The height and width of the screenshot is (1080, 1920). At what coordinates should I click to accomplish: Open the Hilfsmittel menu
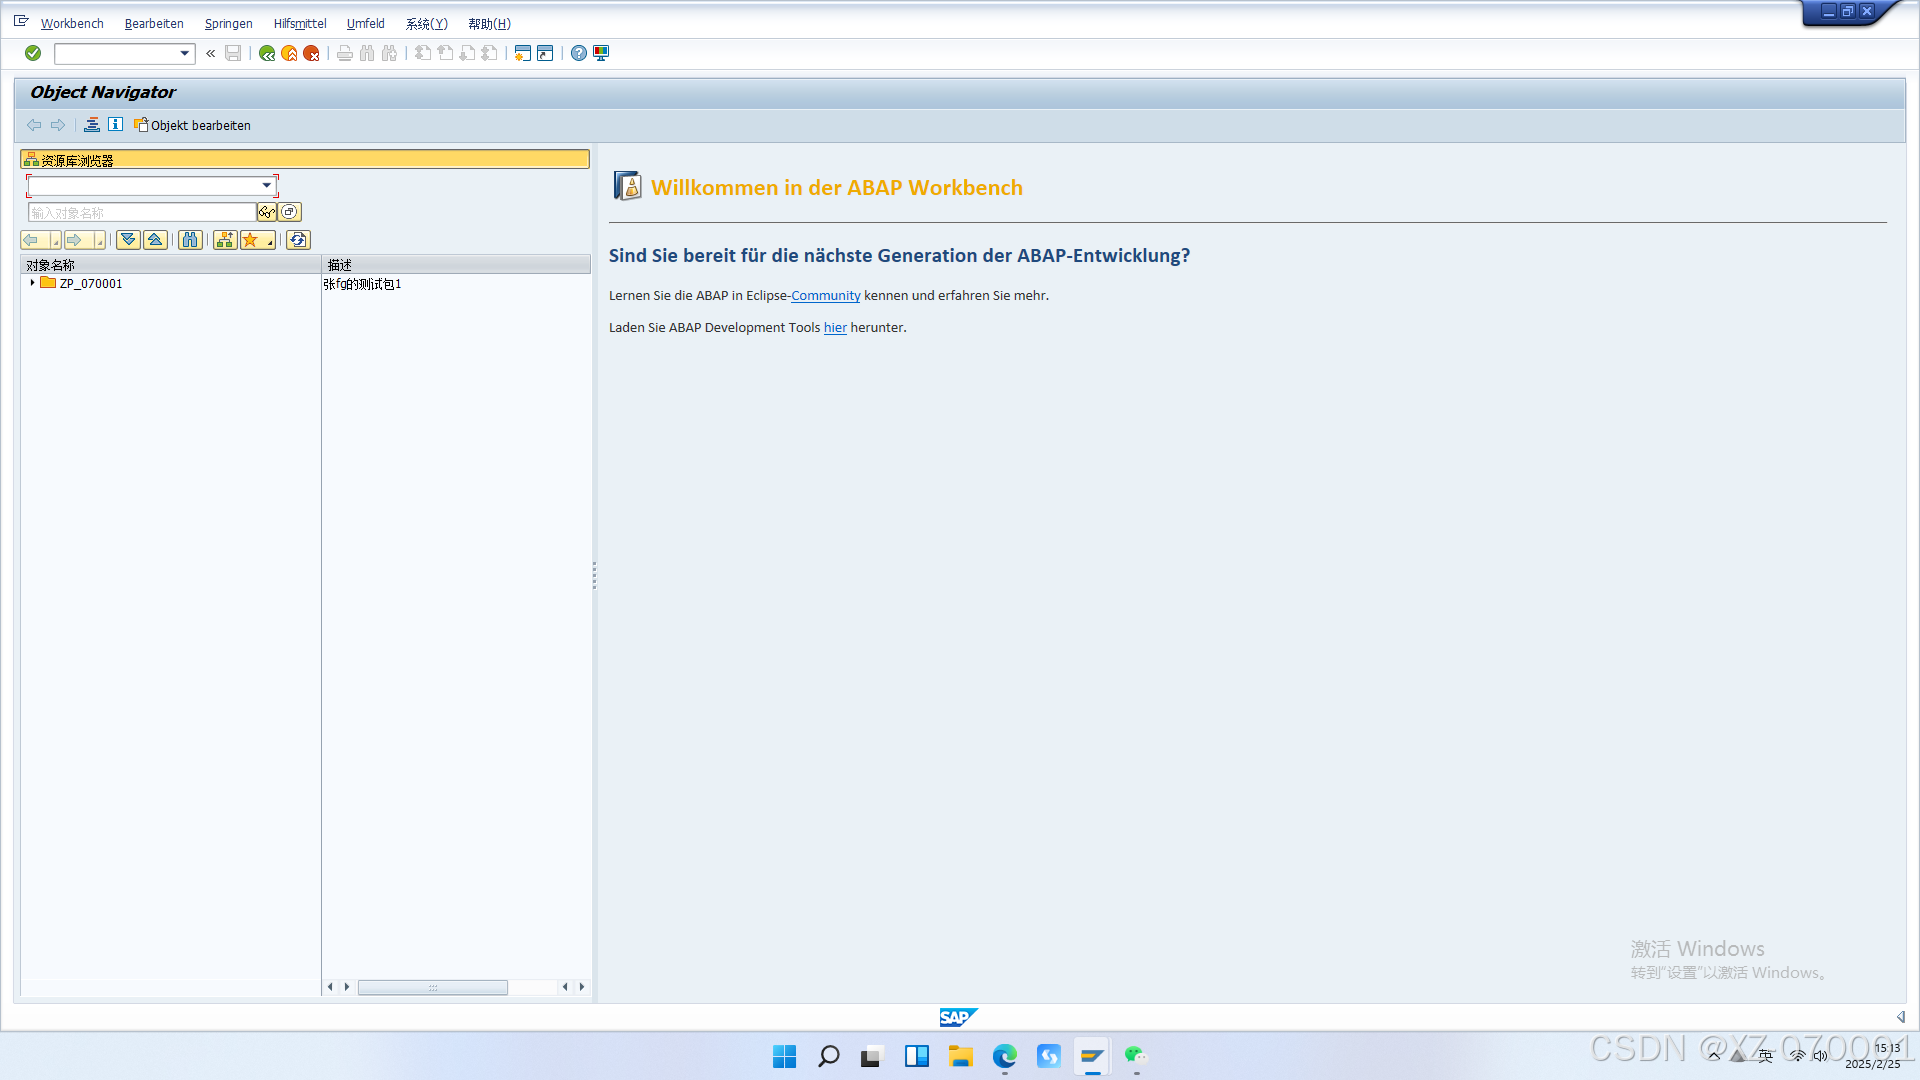click(x=300, y=24)
